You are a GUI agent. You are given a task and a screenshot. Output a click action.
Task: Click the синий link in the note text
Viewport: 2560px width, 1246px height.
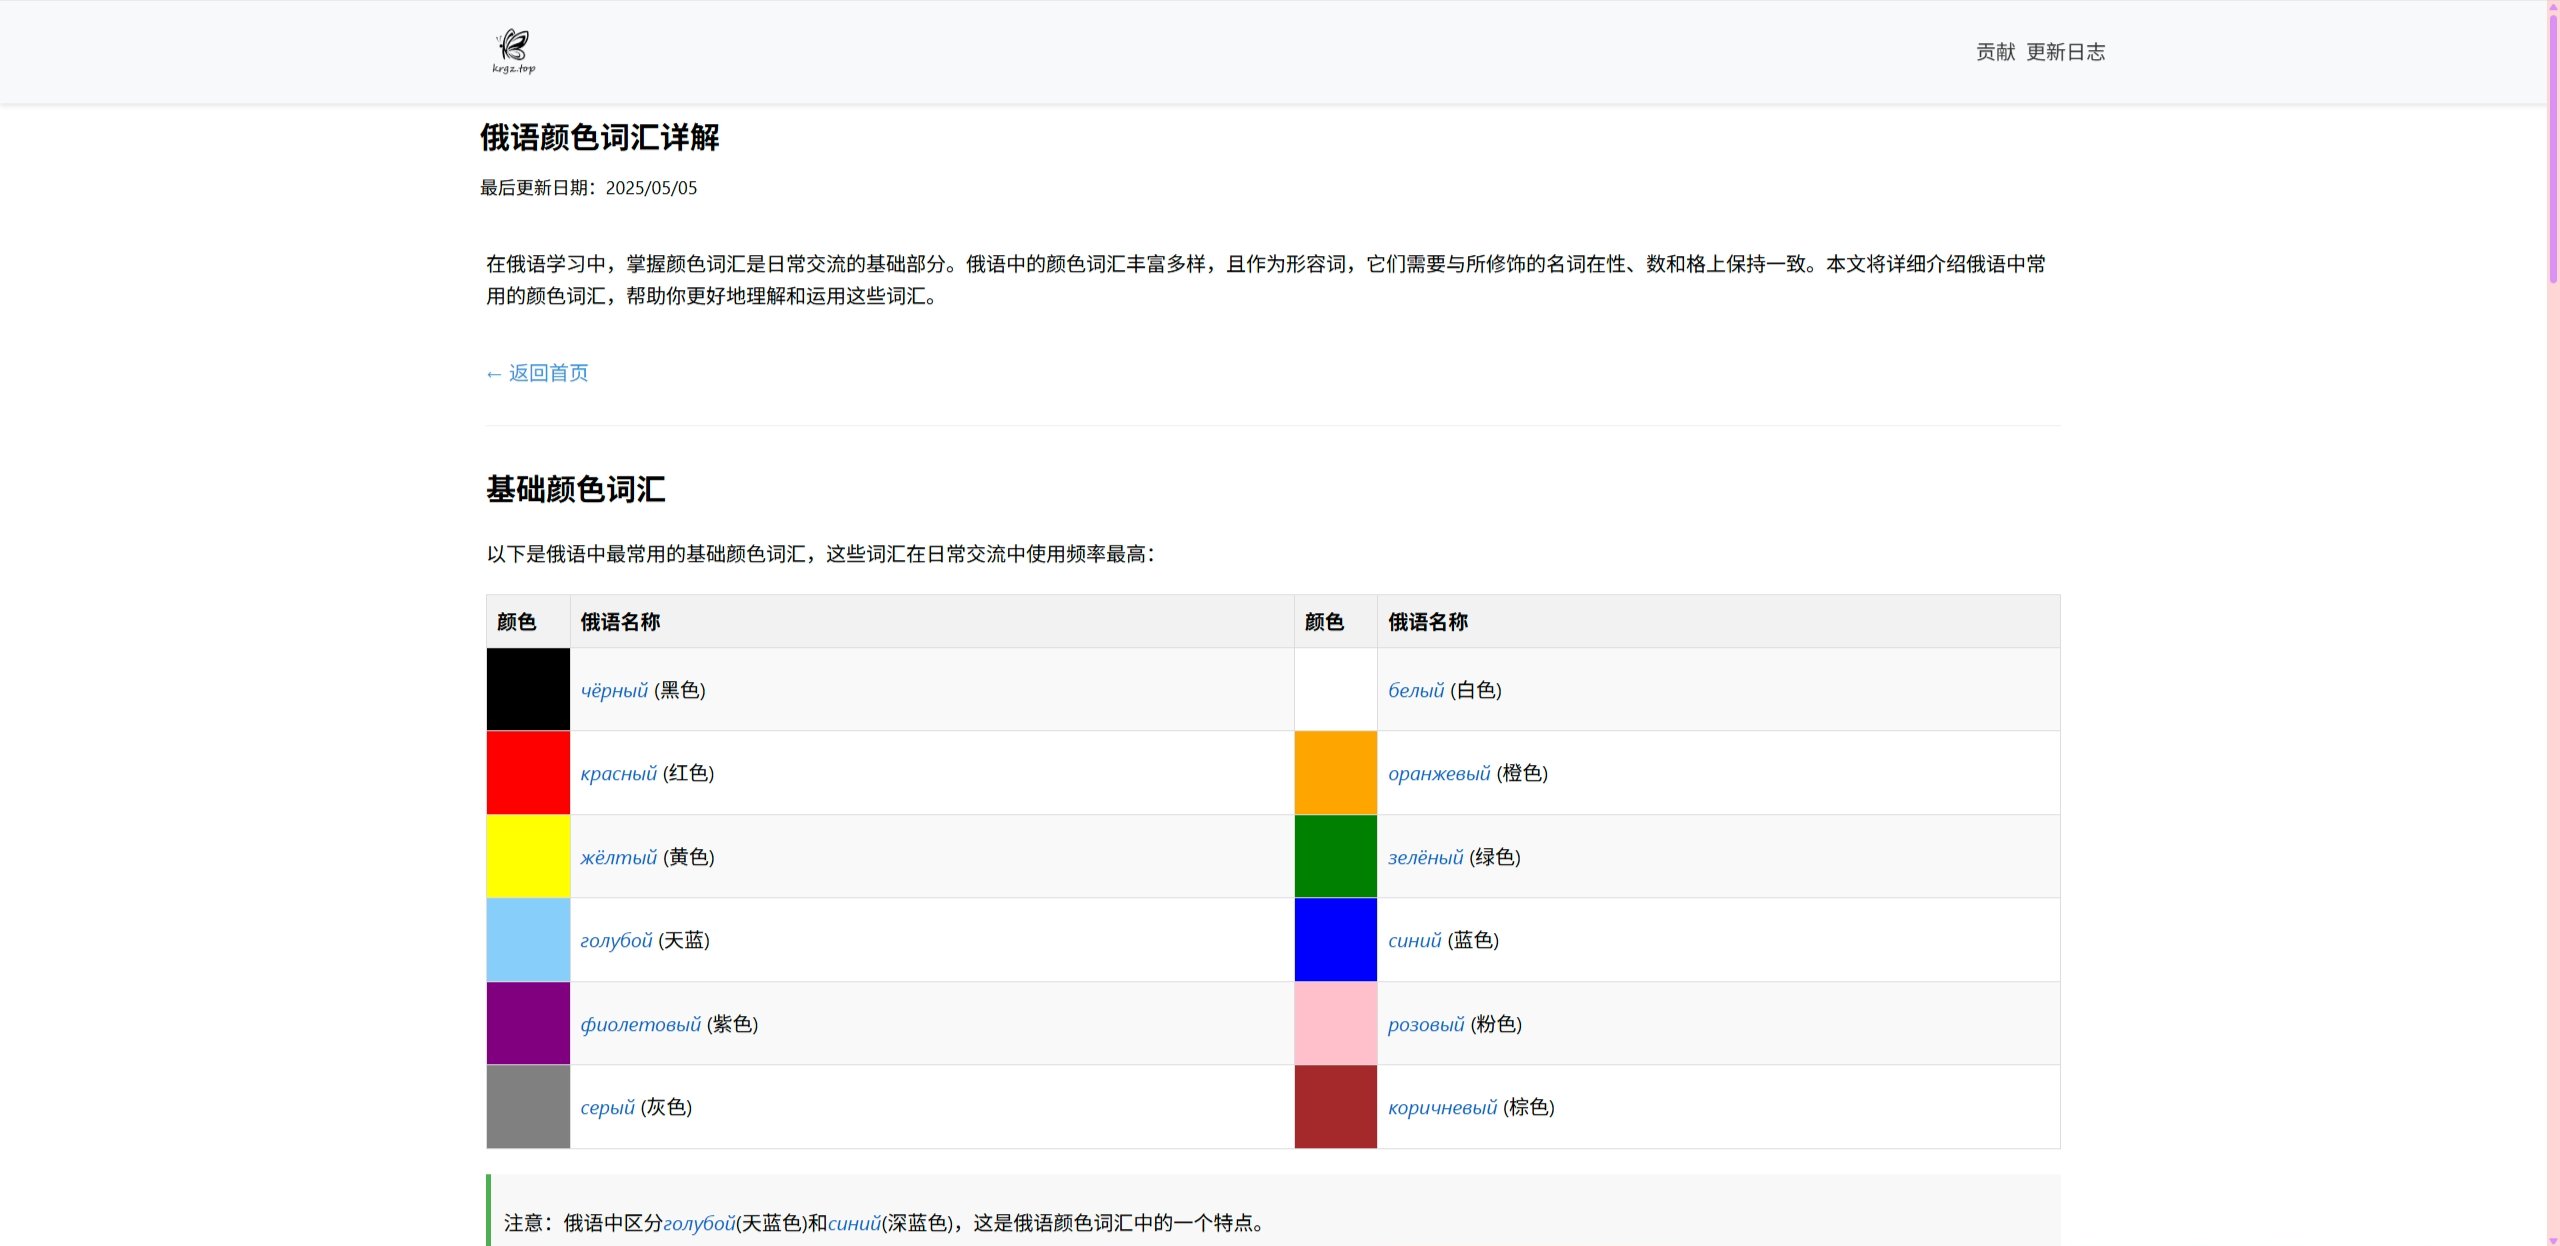(x=852, y=1221)
